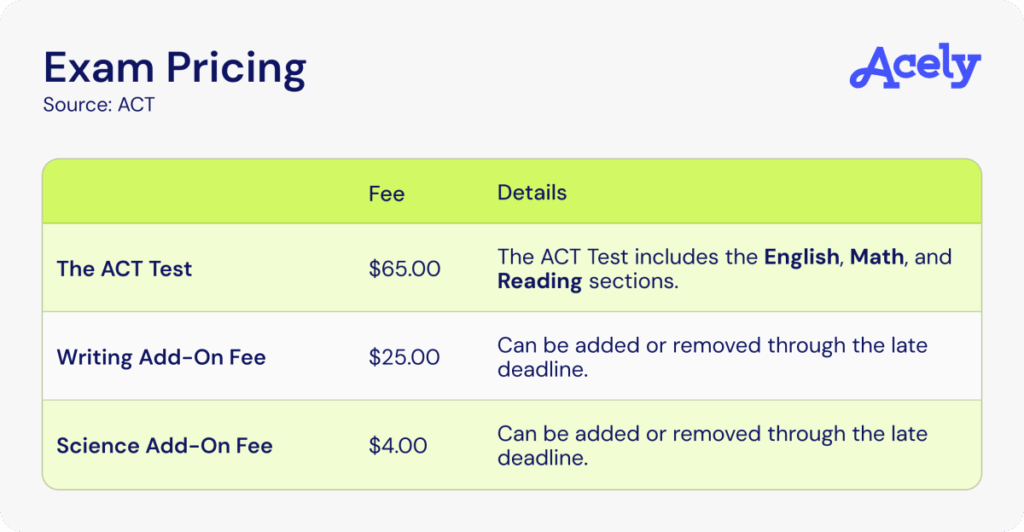Select the "Details" column header
The height and width of the screenshot is (532, 1024).
532,192
